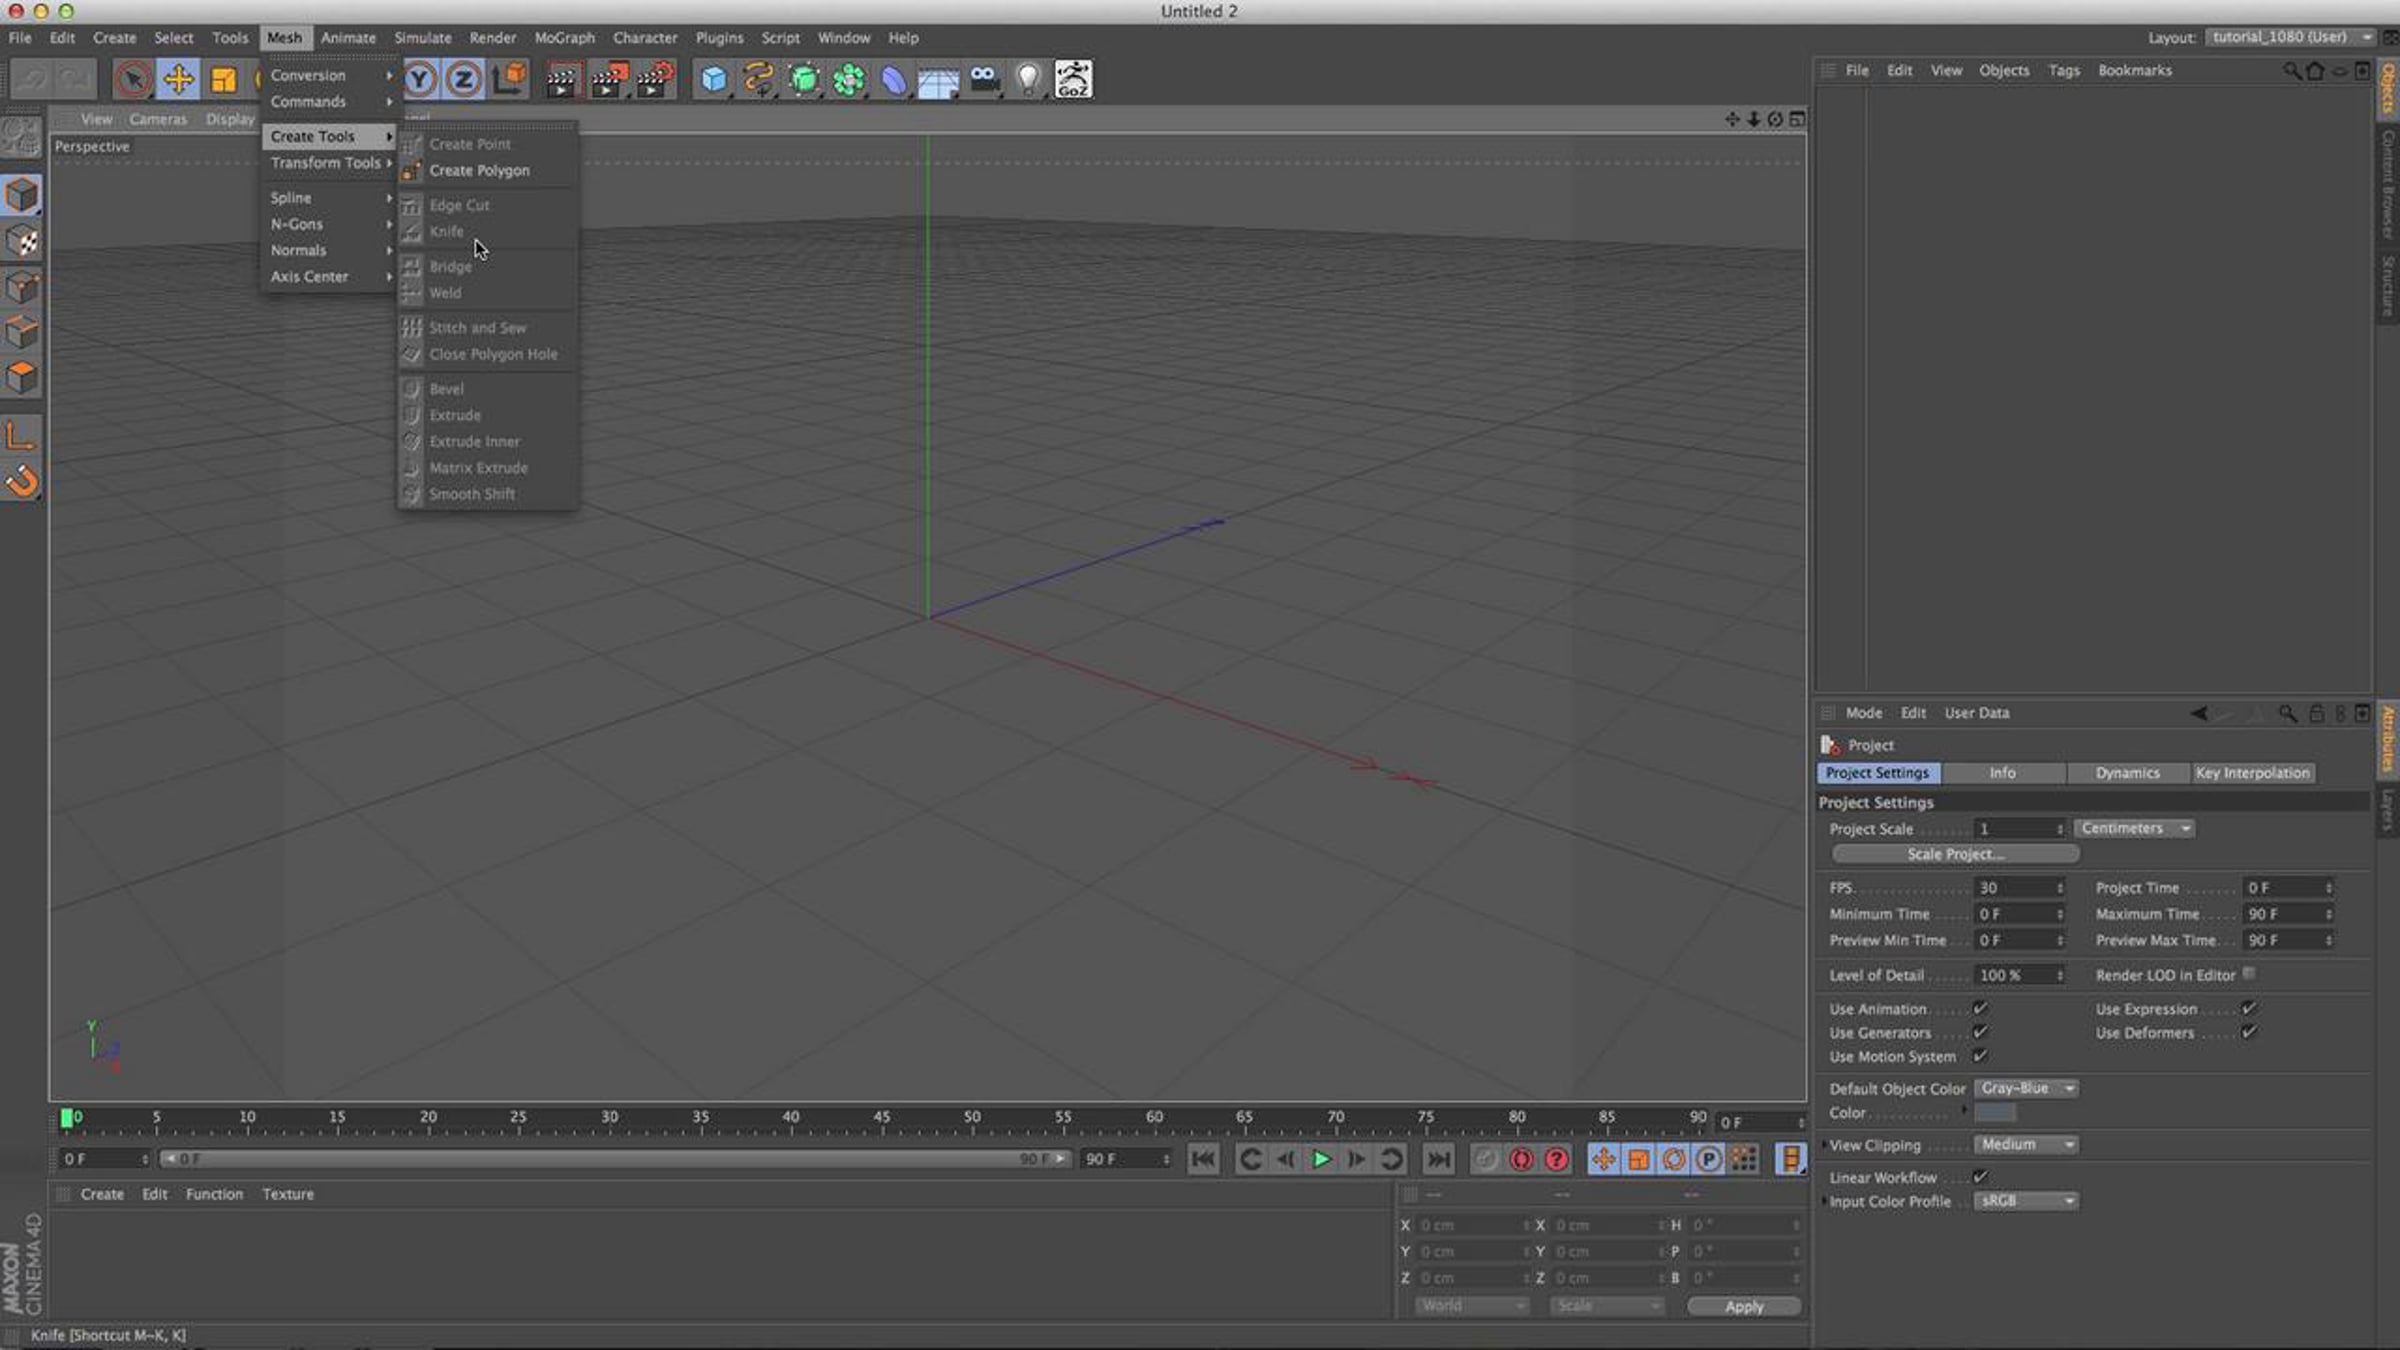
Task: Click the GoZ icon
Action: [x=1073, y=79]
